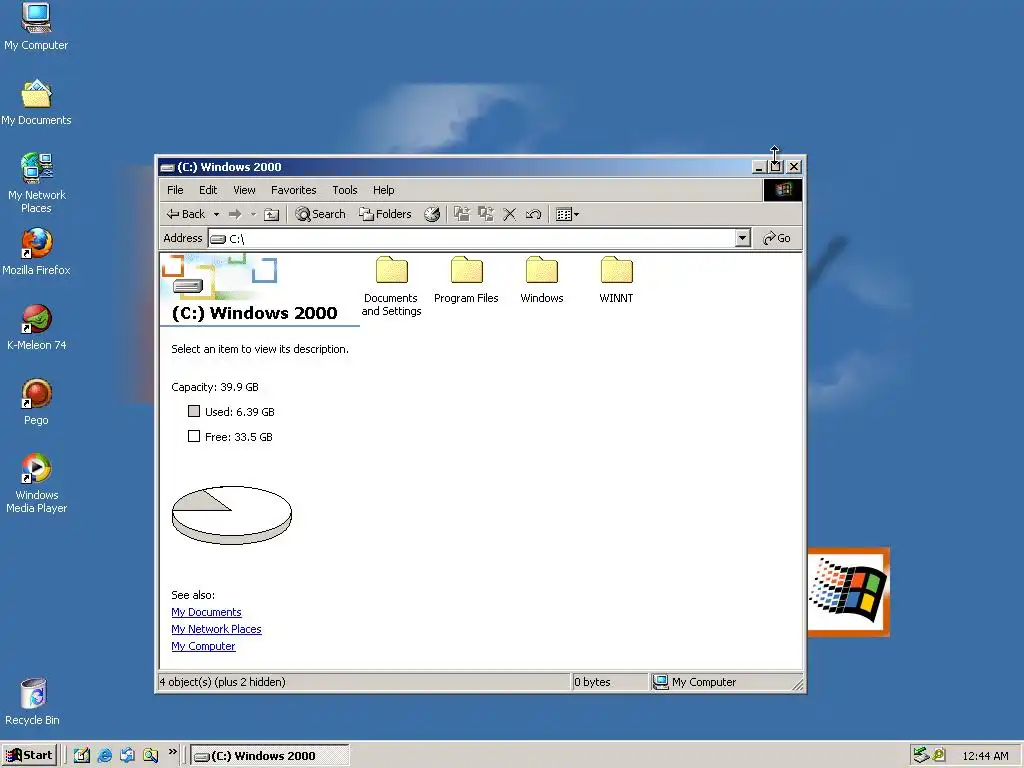Launch Outlook Express from quick launch
The width and height of the screenshot is (1024, 768).
[127, 755]
